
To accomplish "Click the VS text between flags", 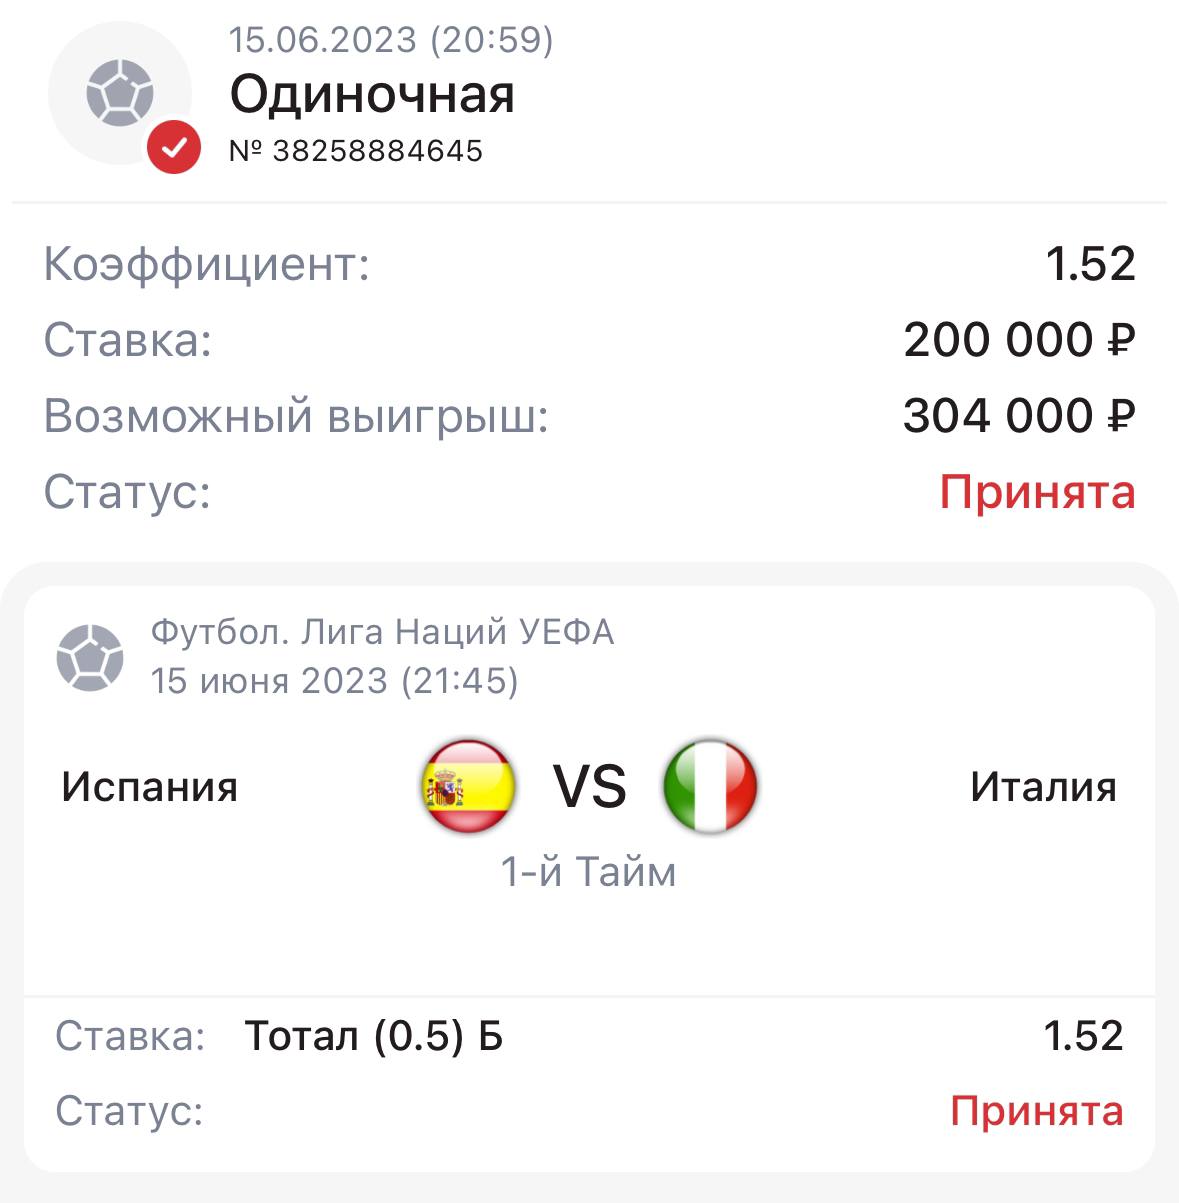I will tap(590, 787).
